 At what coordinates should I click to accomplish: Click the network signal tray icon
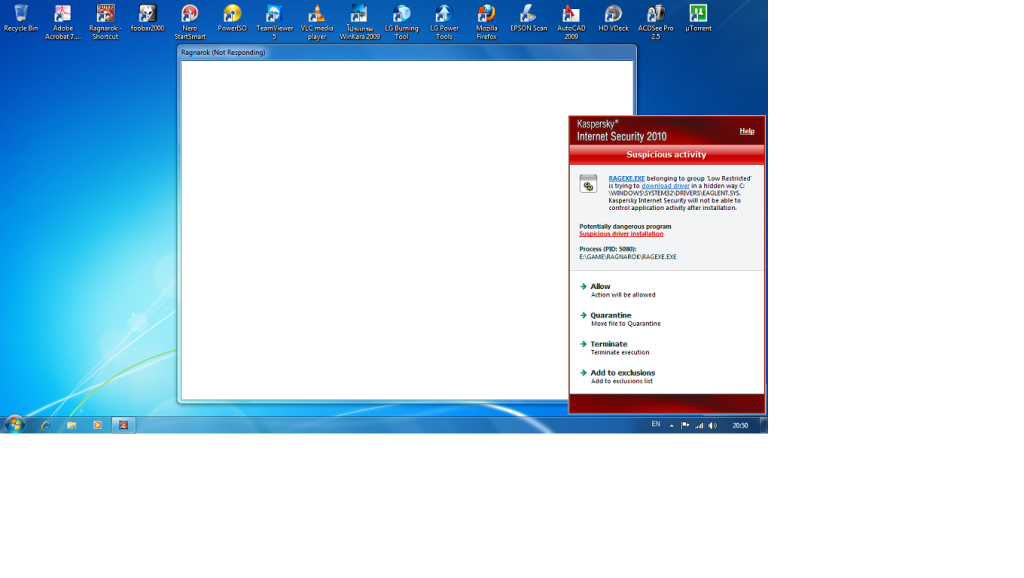tap(699, 425)
